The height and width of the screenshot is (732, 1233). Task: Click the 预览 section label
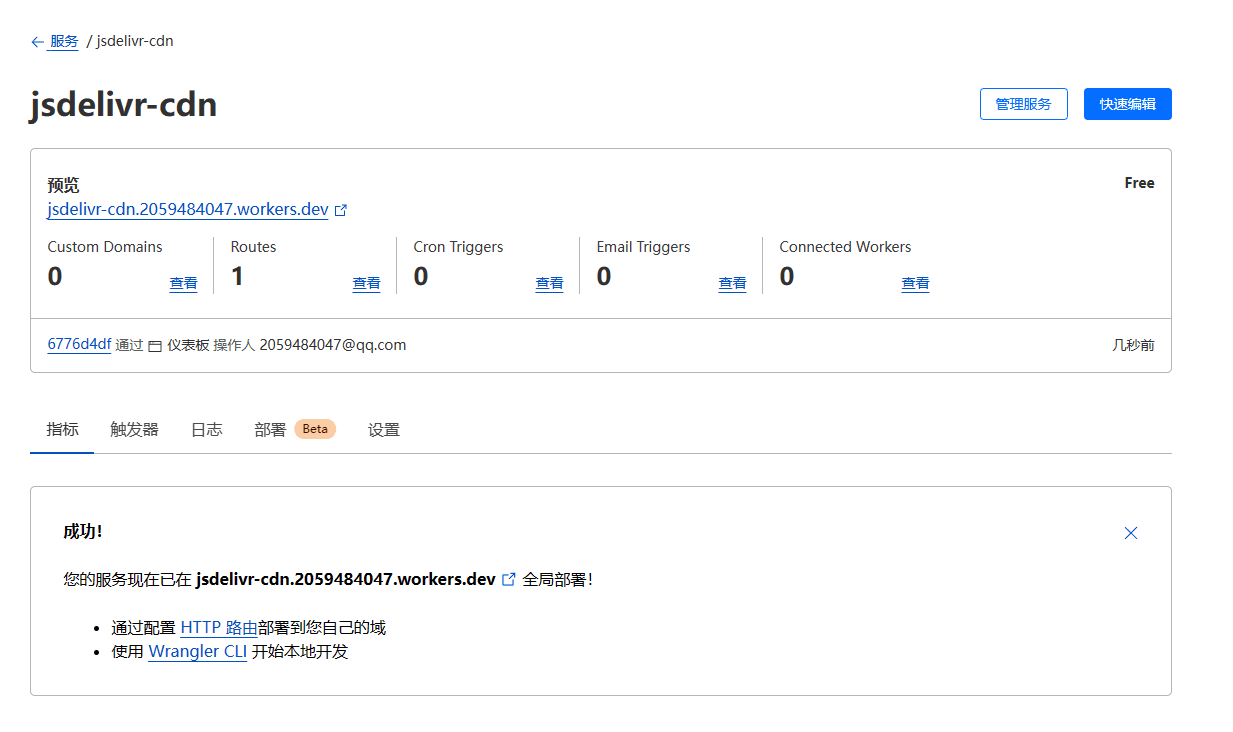pyautogui.click(x=63, y=185)
